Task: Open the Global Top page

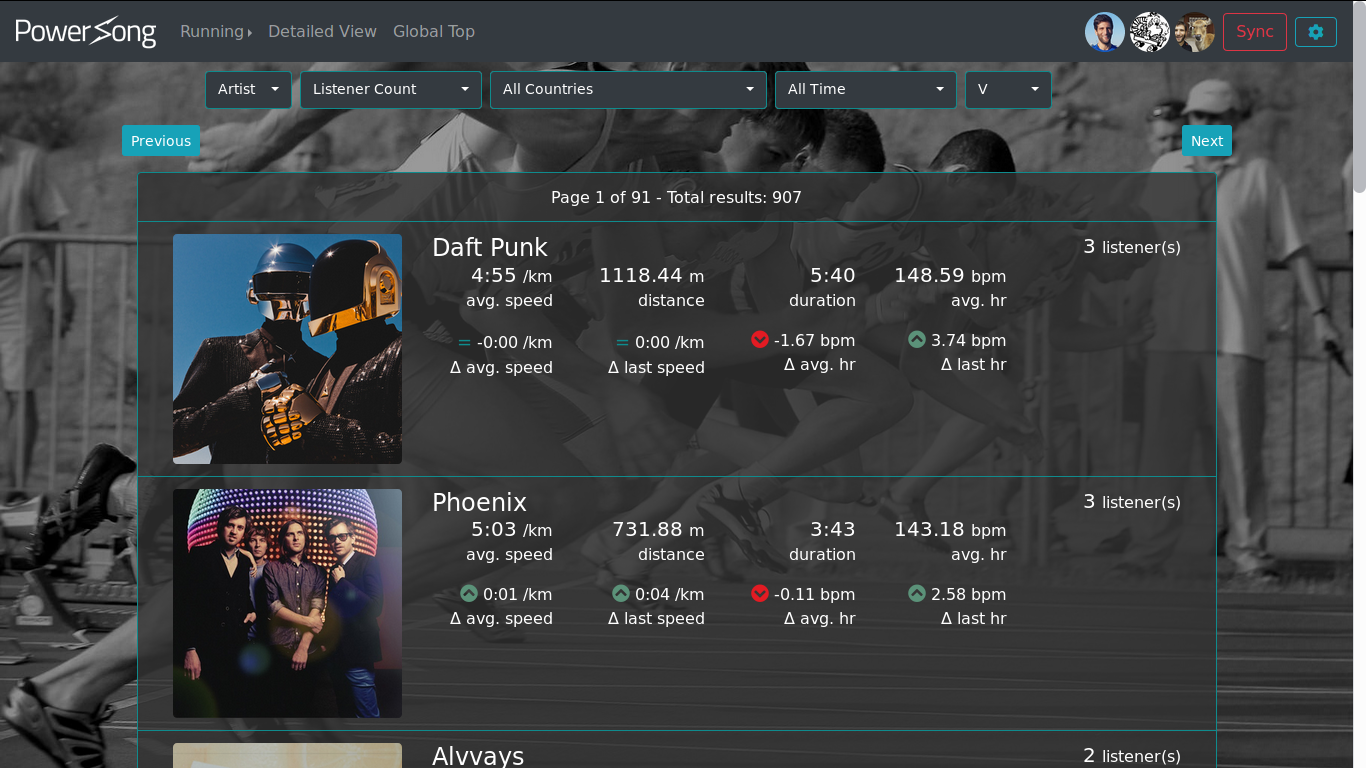Action: pyautogui.click(x=434, y=32)
